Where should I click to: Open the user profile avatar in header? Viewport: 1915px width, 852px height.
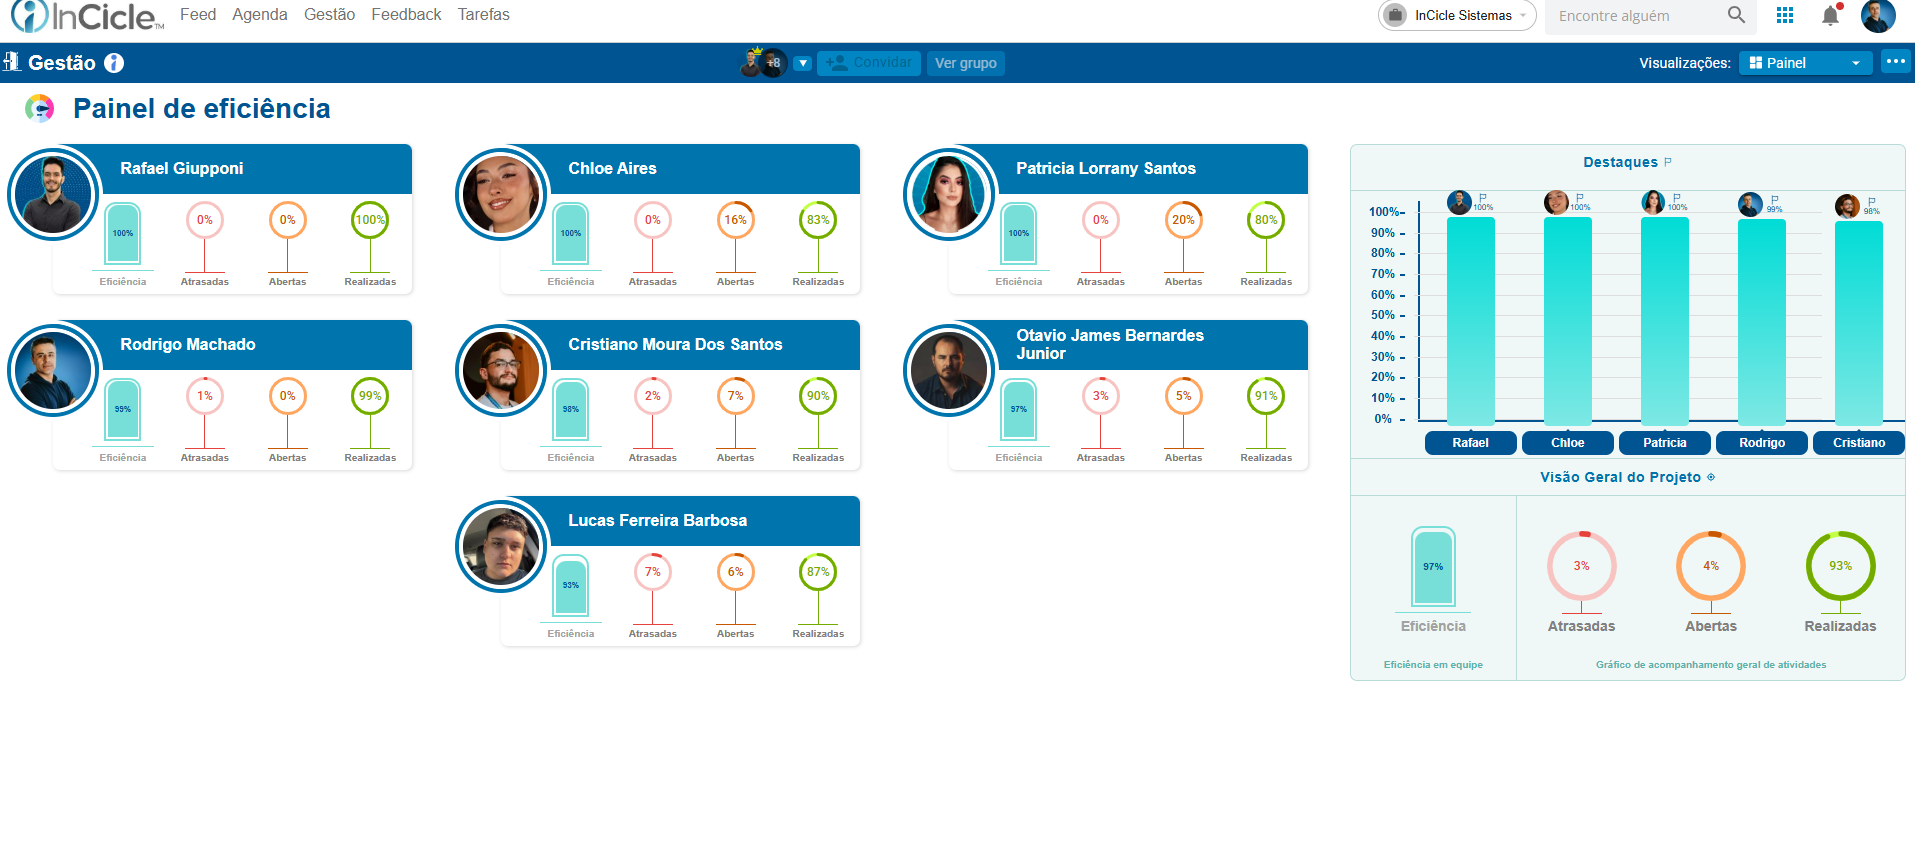1878,15
